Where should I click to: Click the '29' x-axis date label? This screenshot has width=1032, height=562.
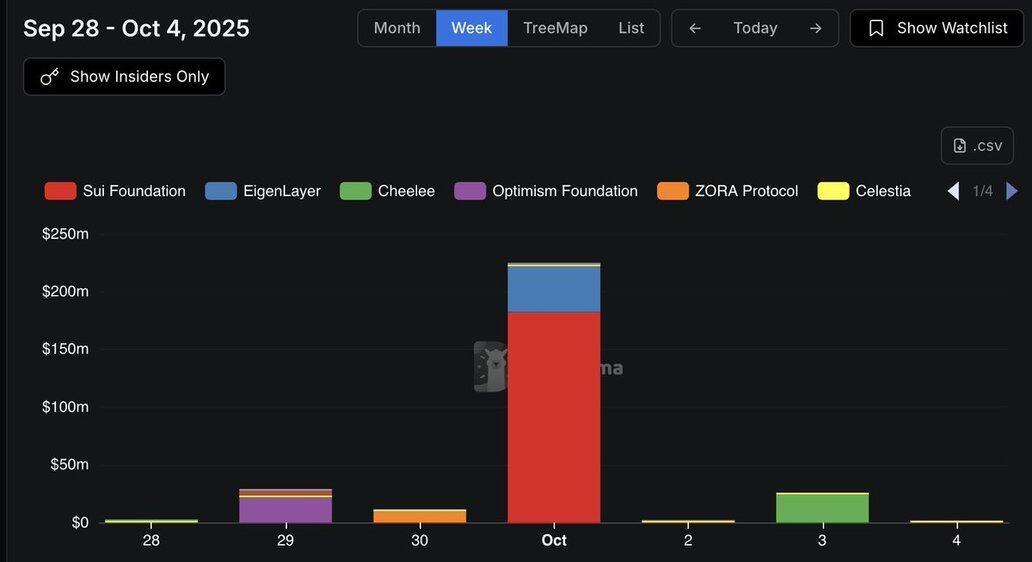(285, 540)
